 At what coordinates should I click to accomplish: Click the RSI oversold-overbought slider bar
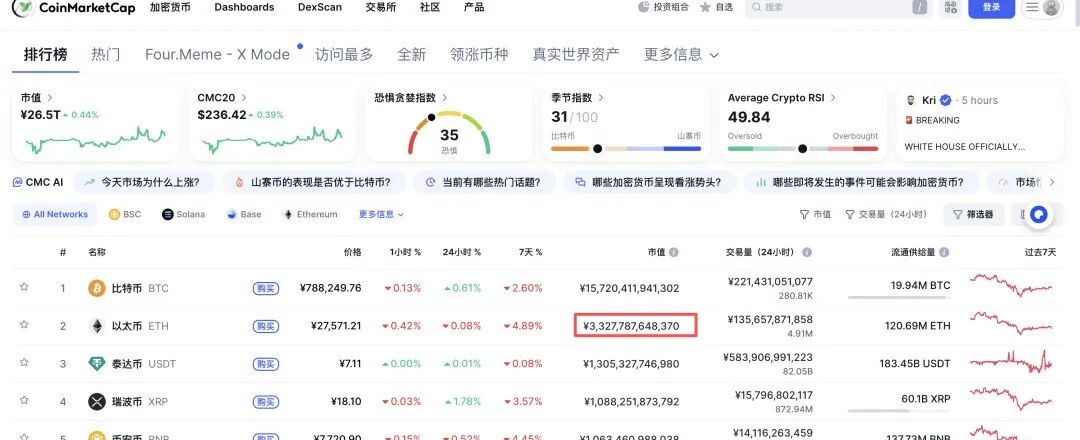coord(802,148)
